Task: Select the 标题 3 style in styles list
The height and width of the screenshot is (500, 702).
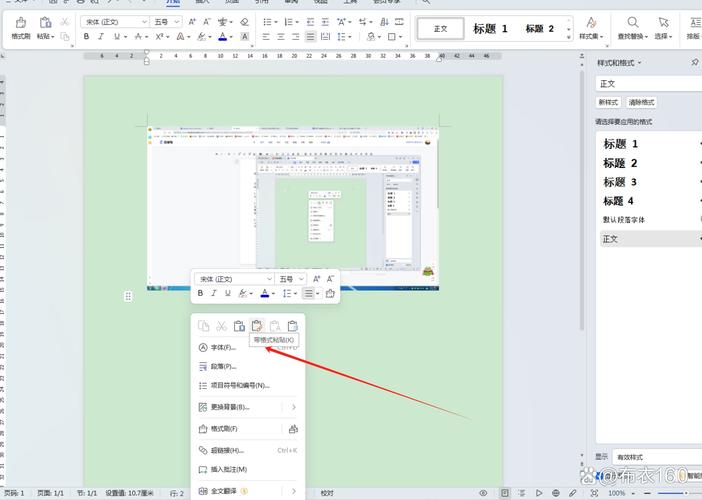Action: (x=620, y=182)
